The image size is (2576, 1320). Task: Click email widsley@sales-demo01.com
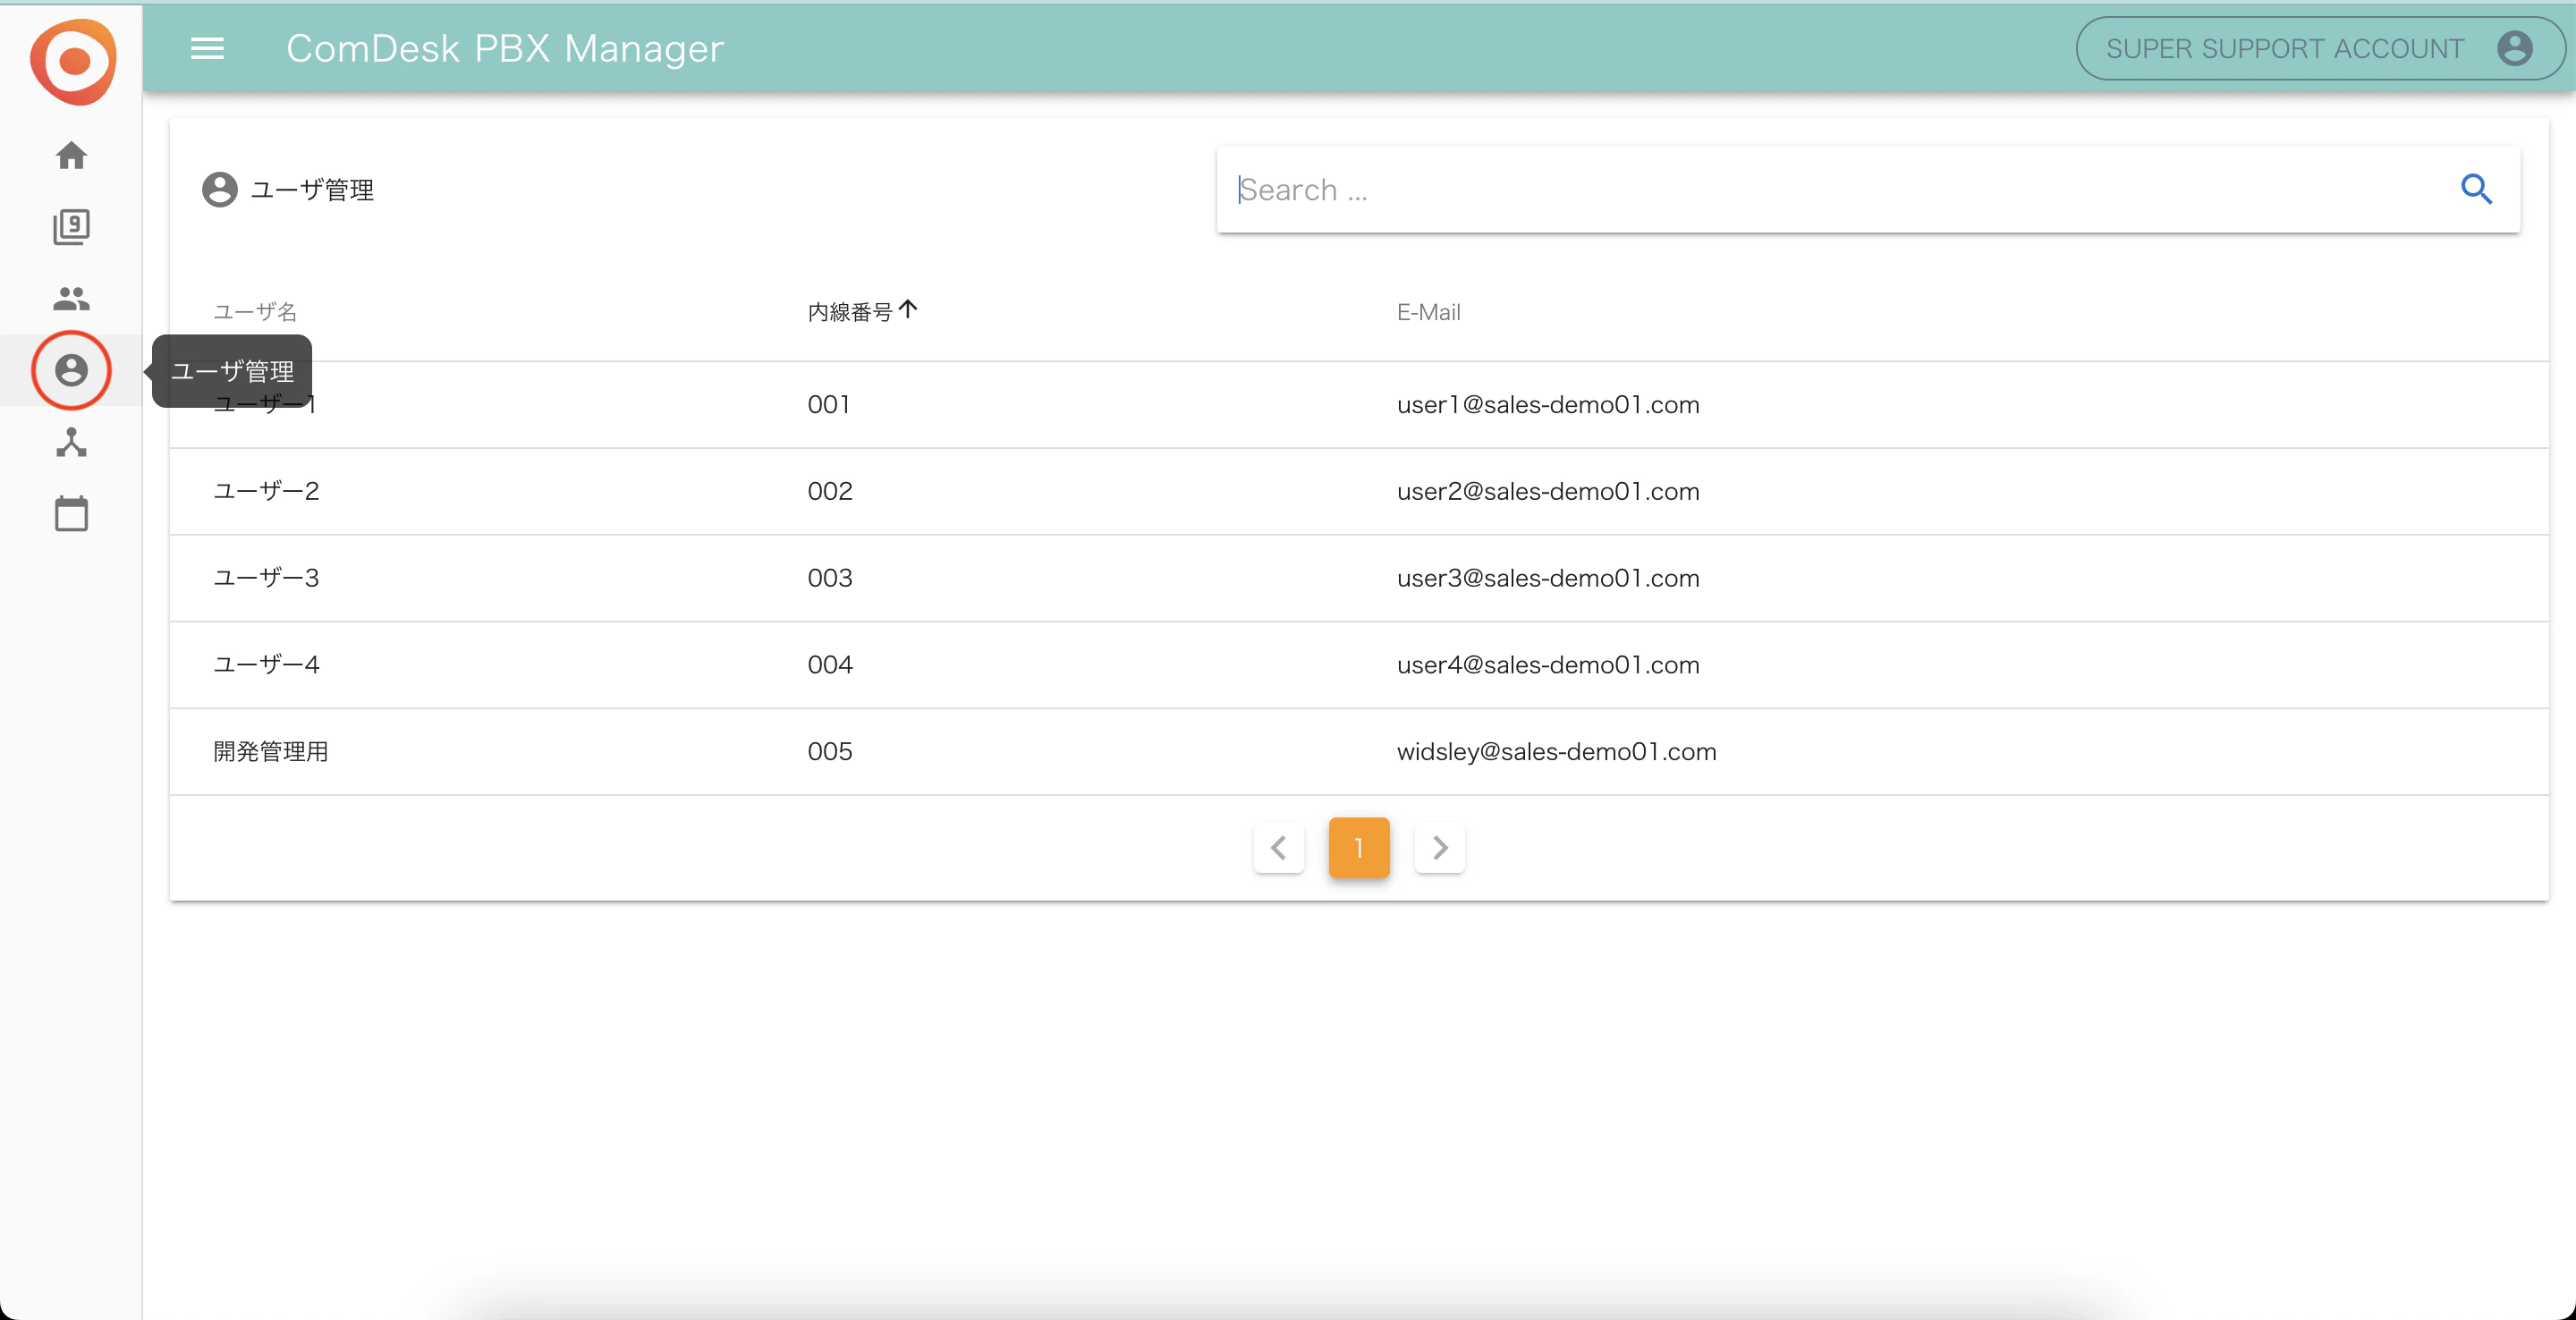(x=1557, y=752)
